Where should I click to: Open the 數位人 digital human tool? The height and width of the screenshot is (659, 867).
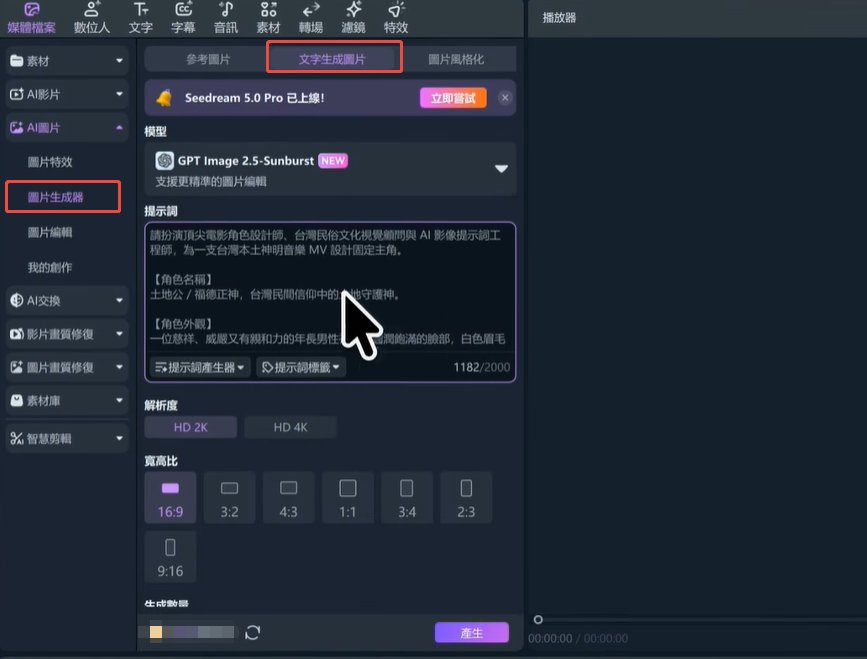(92, 18)
